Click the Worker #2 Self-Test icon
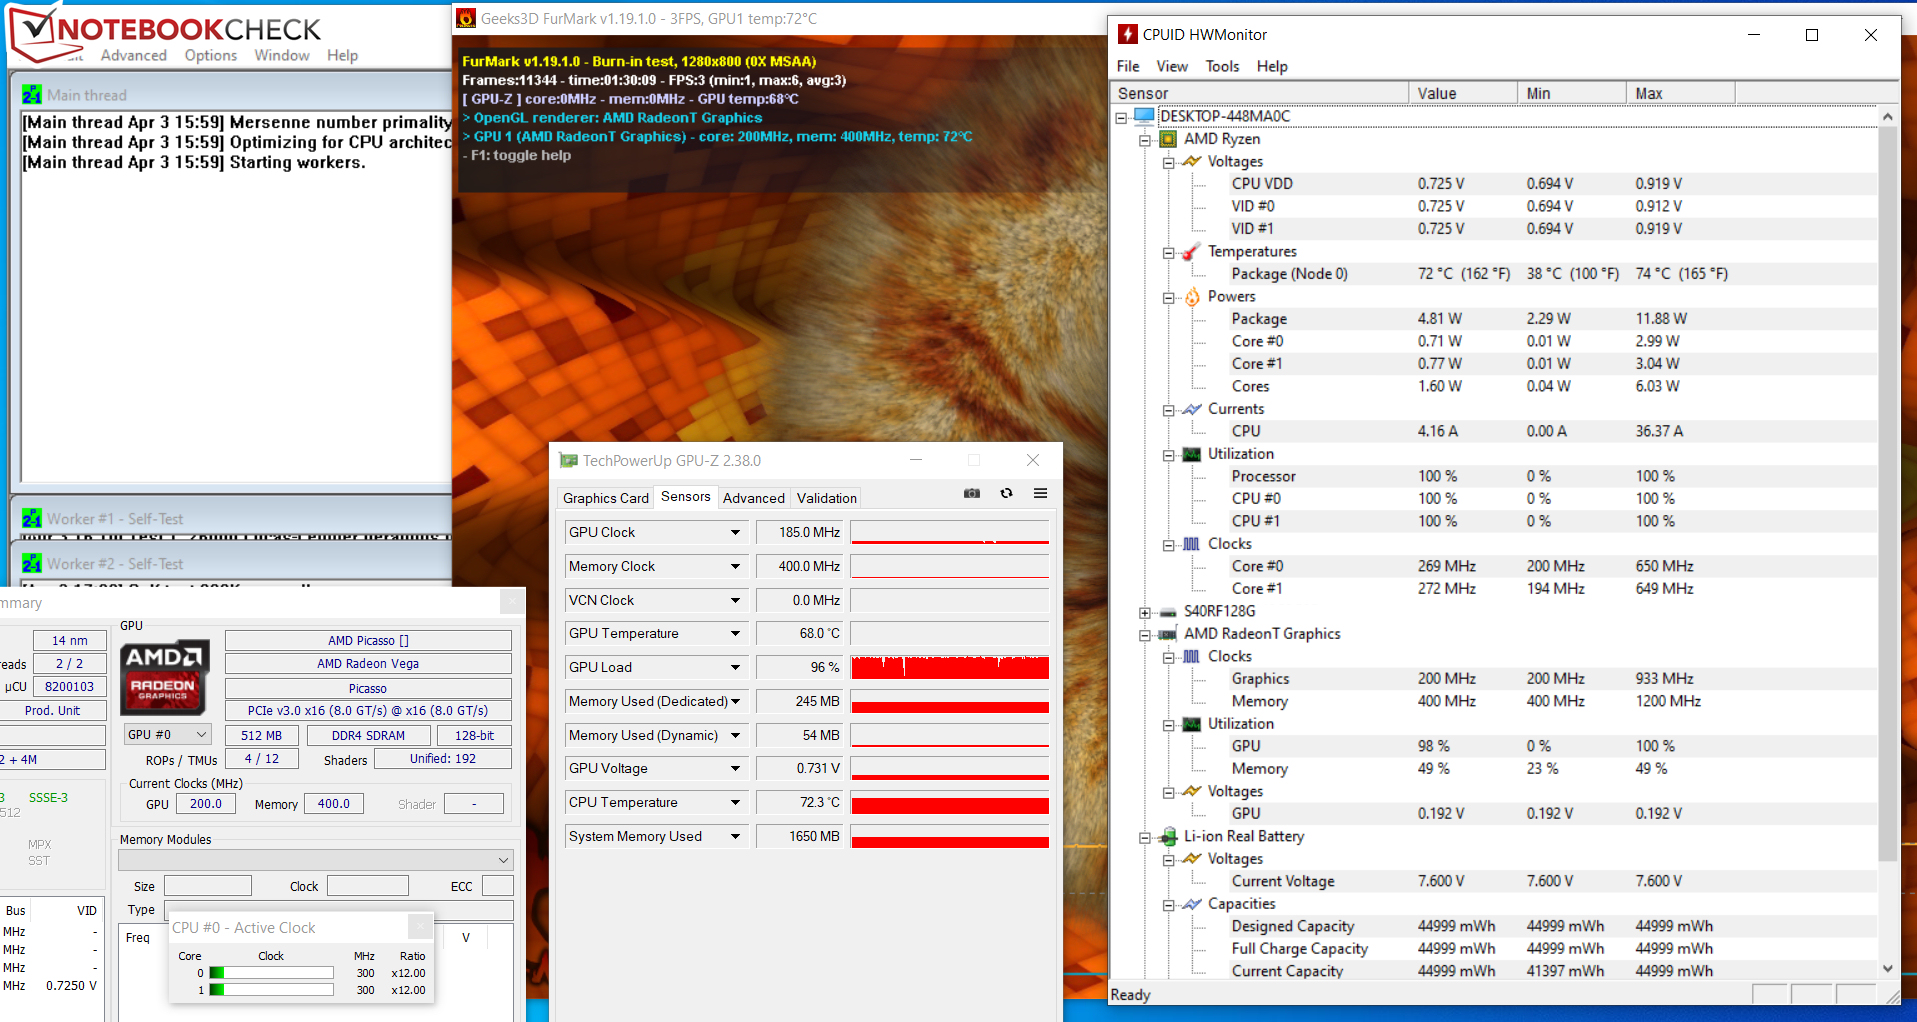Image resolution: width=1917 pixels, height=1022 pixels. [32, 564]
